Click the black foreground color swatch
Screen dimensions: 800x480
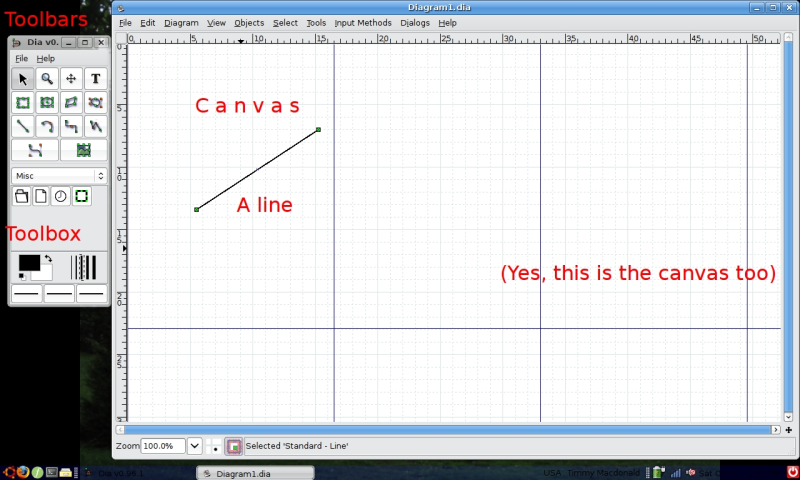[x=29, y=263]
